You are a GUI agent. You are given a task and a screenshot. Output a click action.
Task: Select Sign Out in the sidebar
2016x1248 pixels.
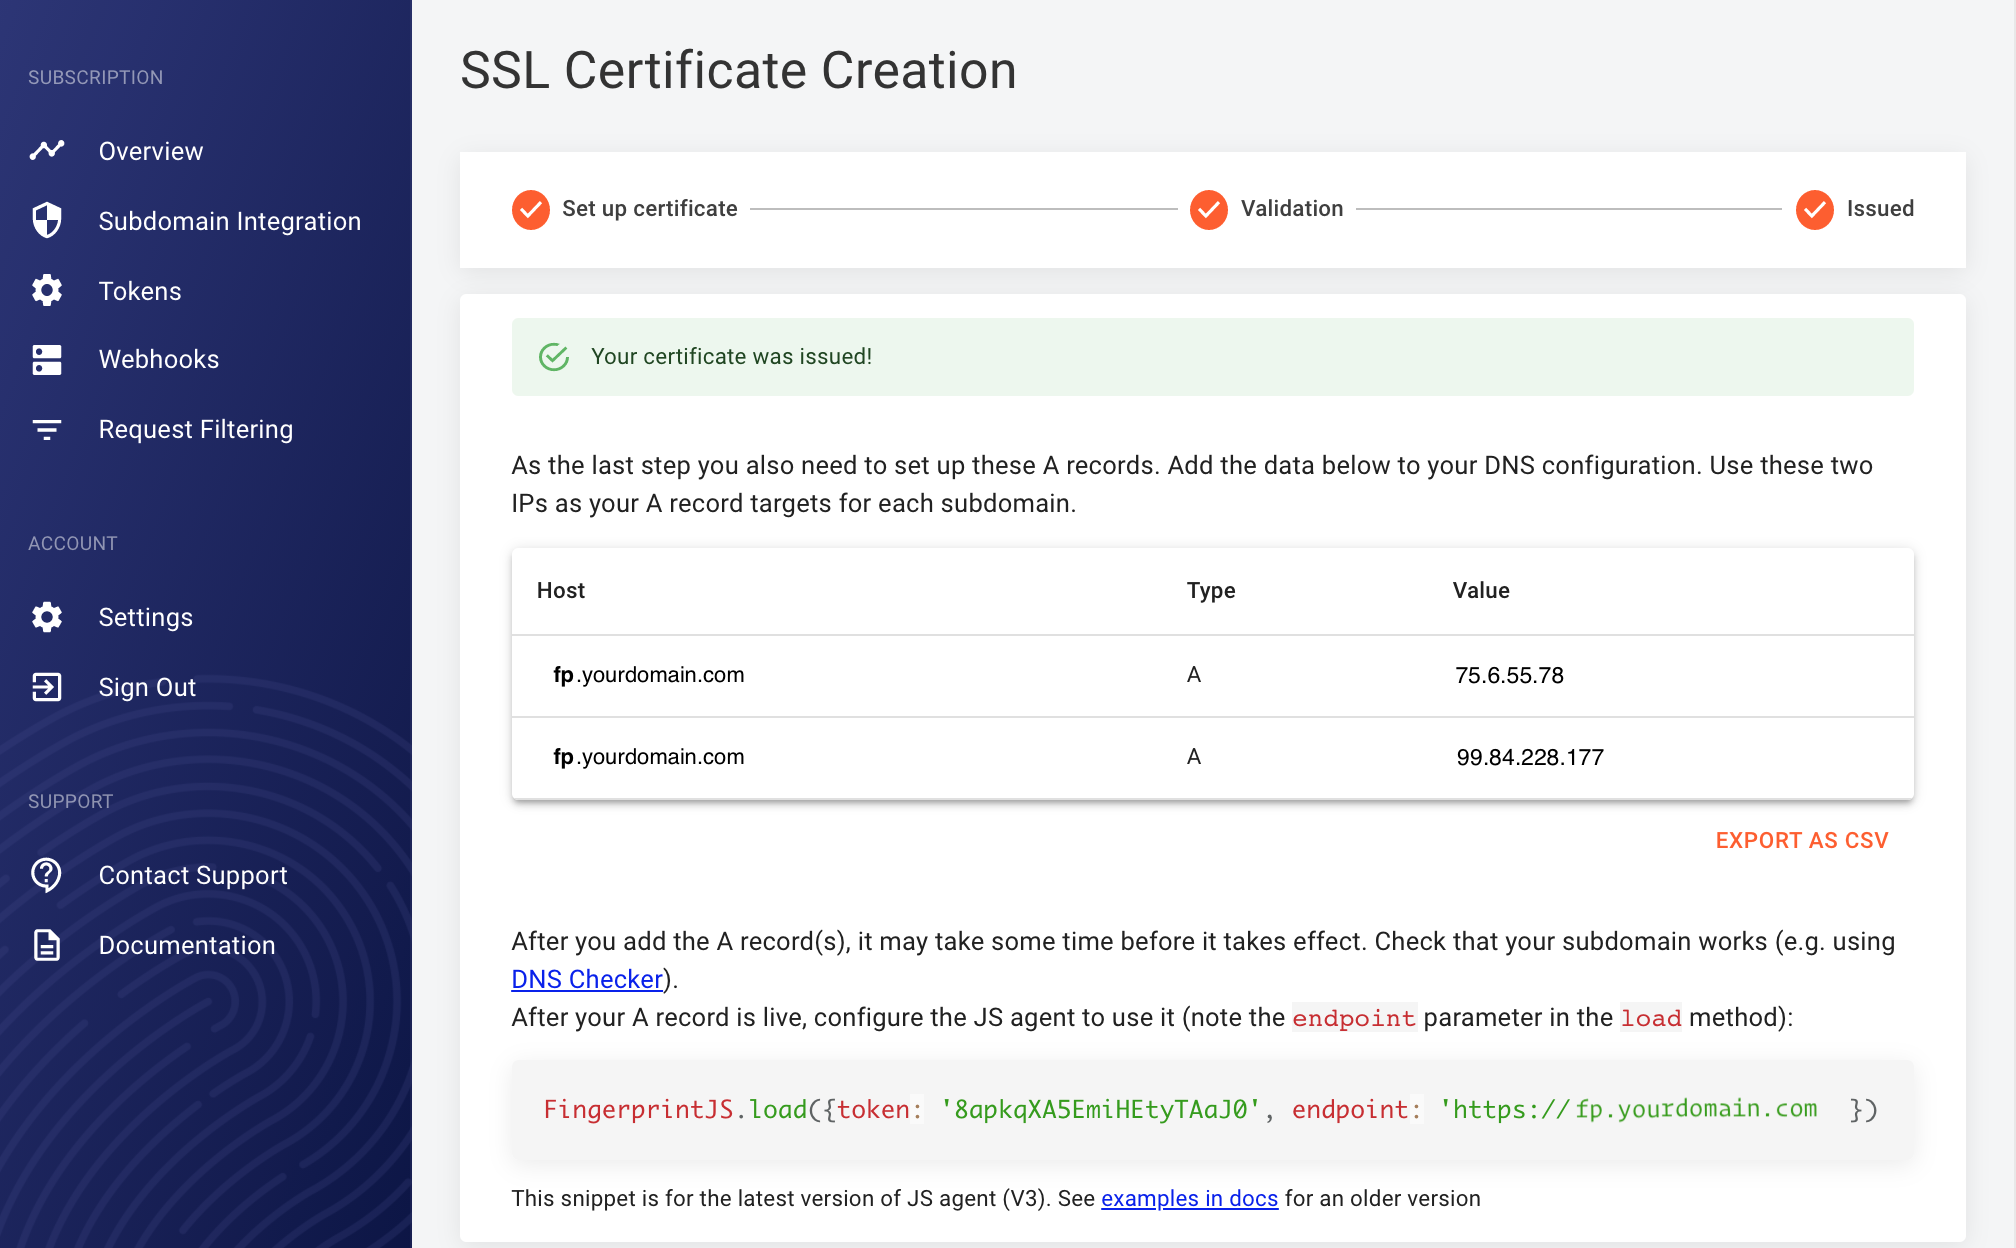147,687
